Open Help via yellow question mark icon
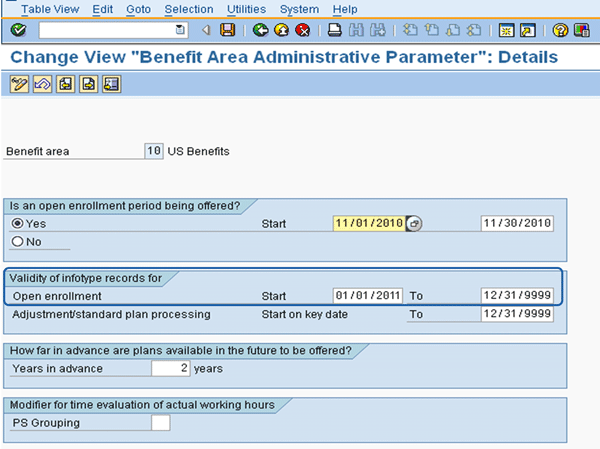This screenshot has width=600, height=449. click(x=561, y=30)
